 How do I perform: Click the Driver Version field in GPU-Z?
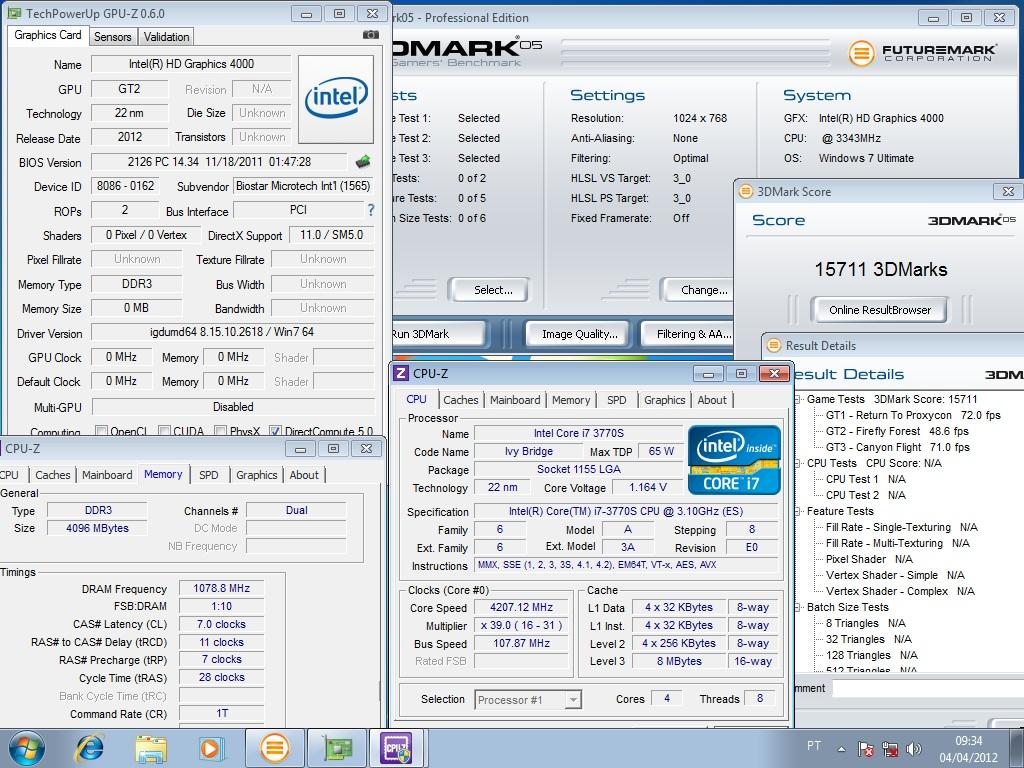pos(232,332)
